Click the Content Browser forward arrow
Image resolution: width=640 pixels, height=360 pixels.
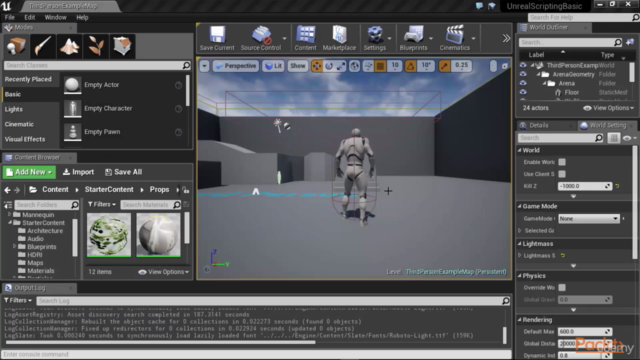pos(17,190)
